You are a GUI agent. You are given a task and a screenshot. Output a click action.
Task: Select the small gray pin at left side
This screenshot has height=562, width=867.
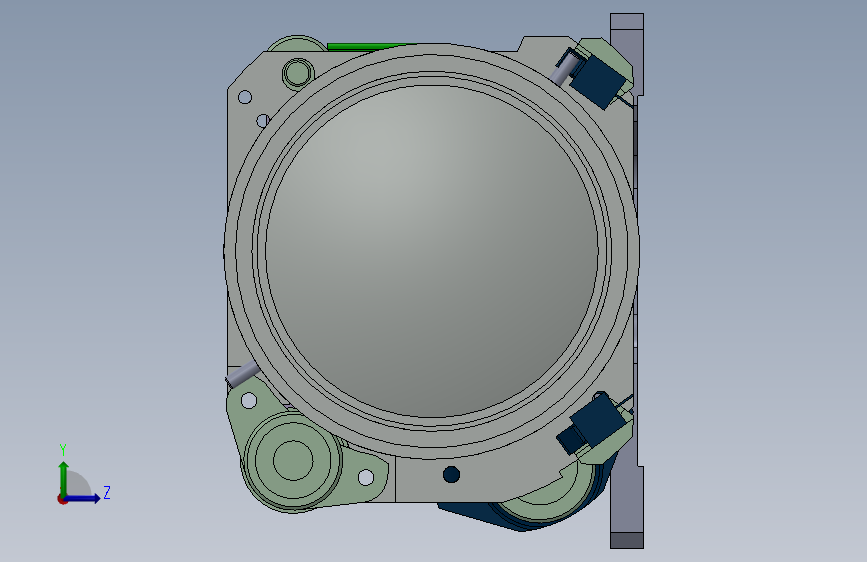tap(243, 374)
